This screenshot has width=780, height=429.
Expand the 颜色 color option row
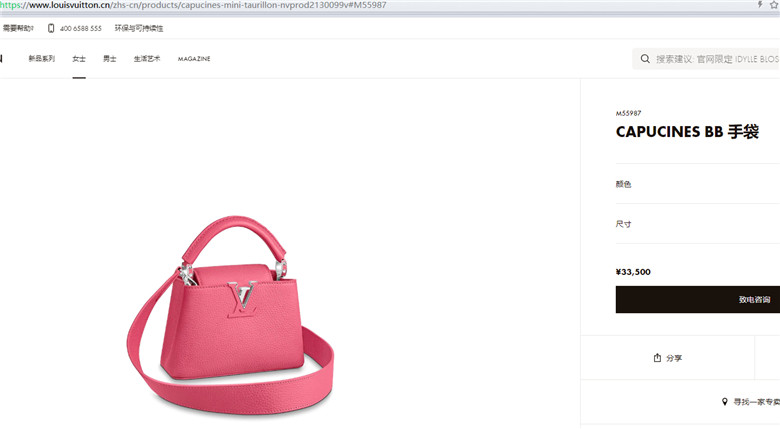click(697, 184)
